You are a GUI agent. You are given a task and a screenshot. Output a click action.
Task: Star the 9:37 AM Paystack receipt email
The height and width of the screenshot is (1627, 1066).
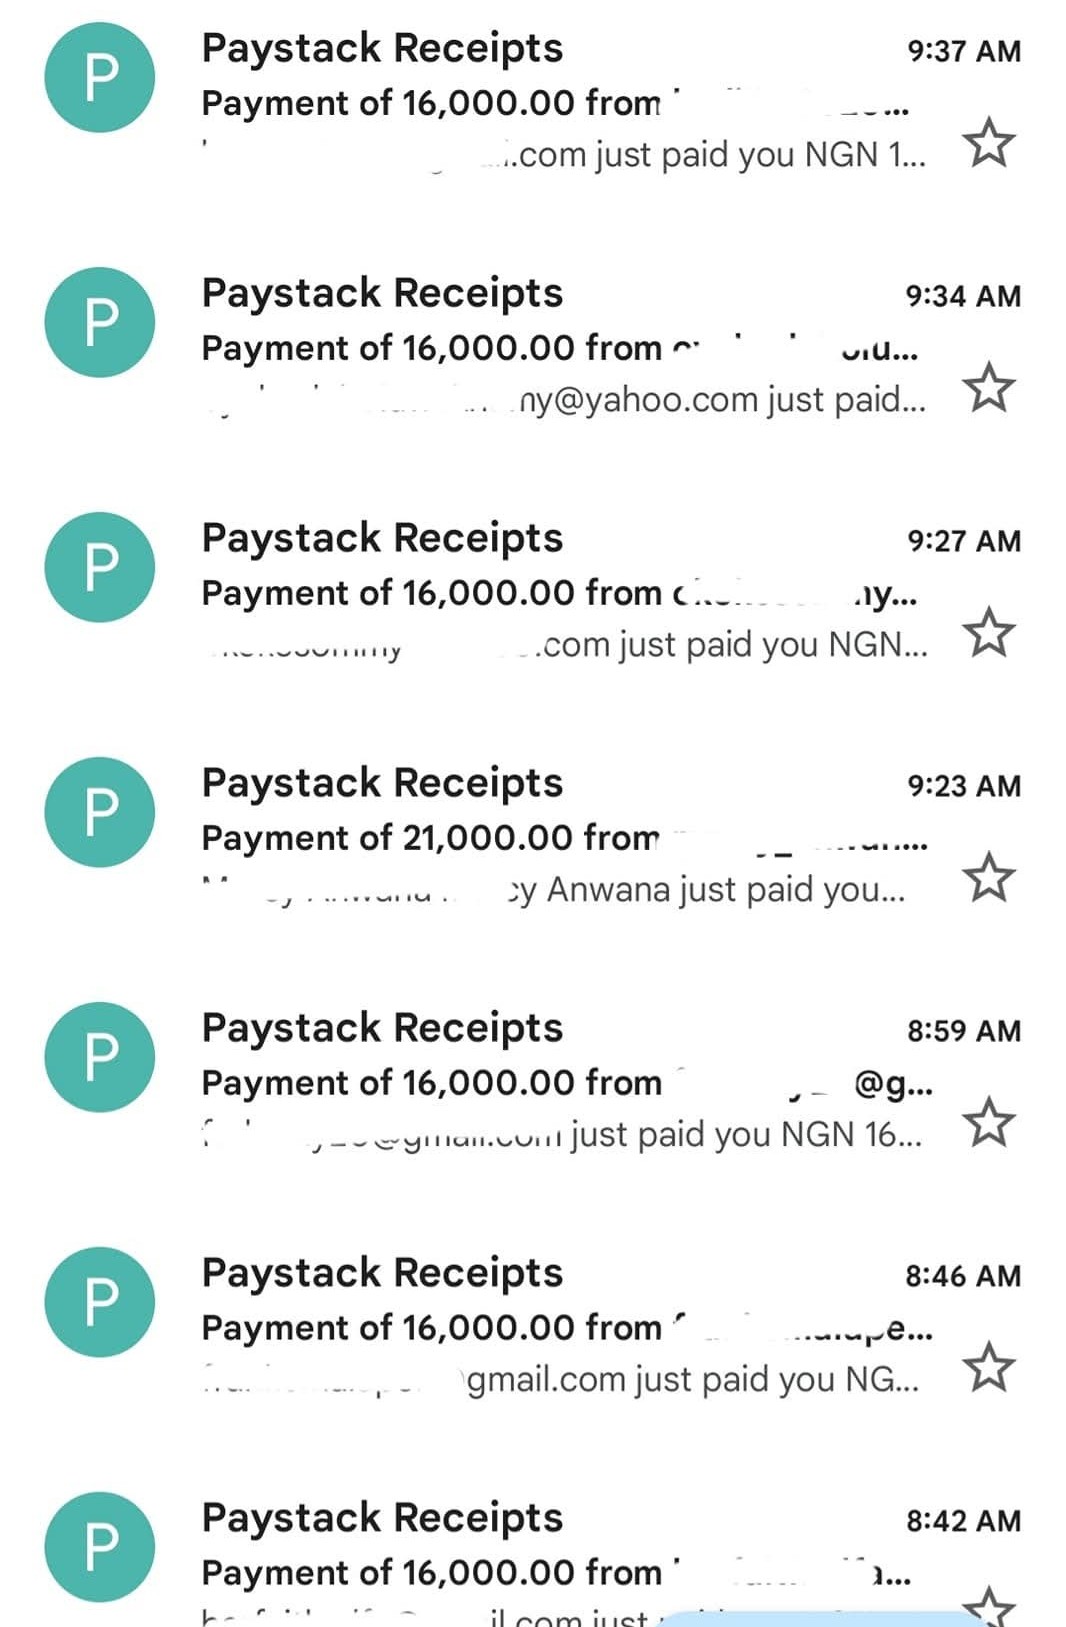(x=988, y=143)
